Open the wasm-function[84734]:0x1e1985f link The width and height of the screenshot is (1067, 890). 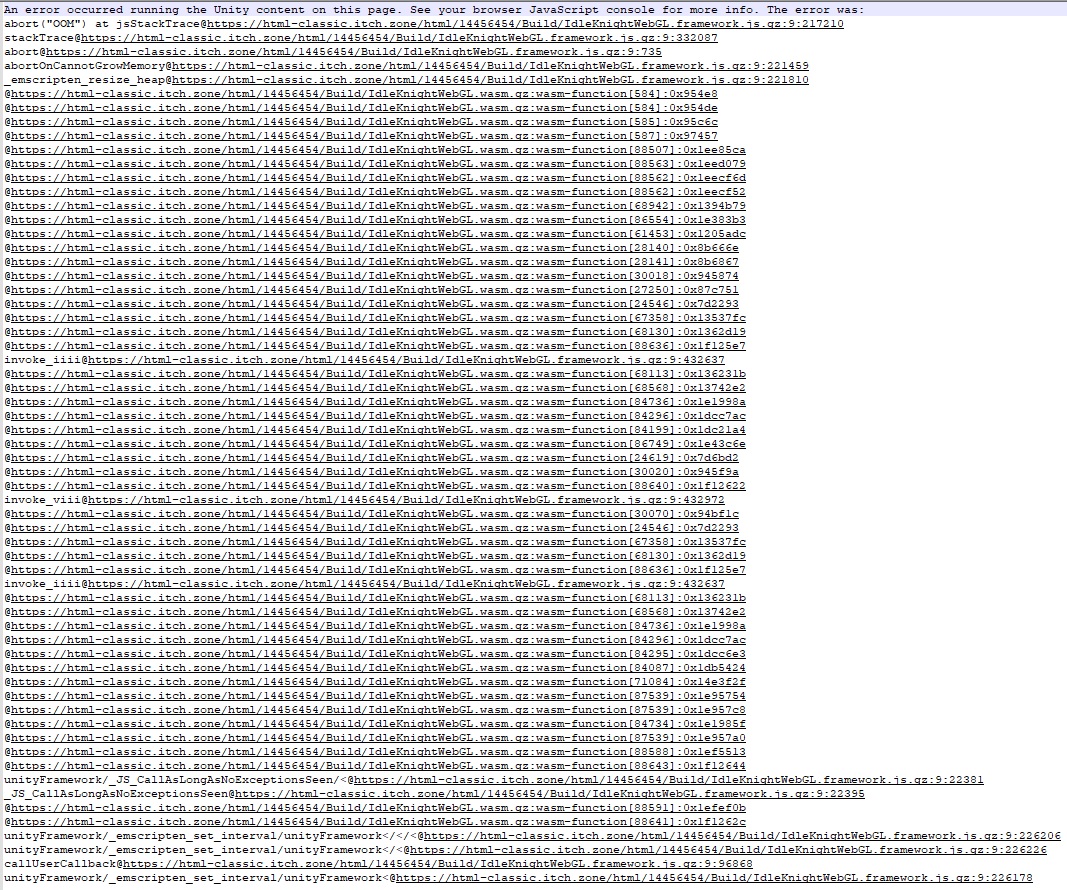tap(378, 724)
